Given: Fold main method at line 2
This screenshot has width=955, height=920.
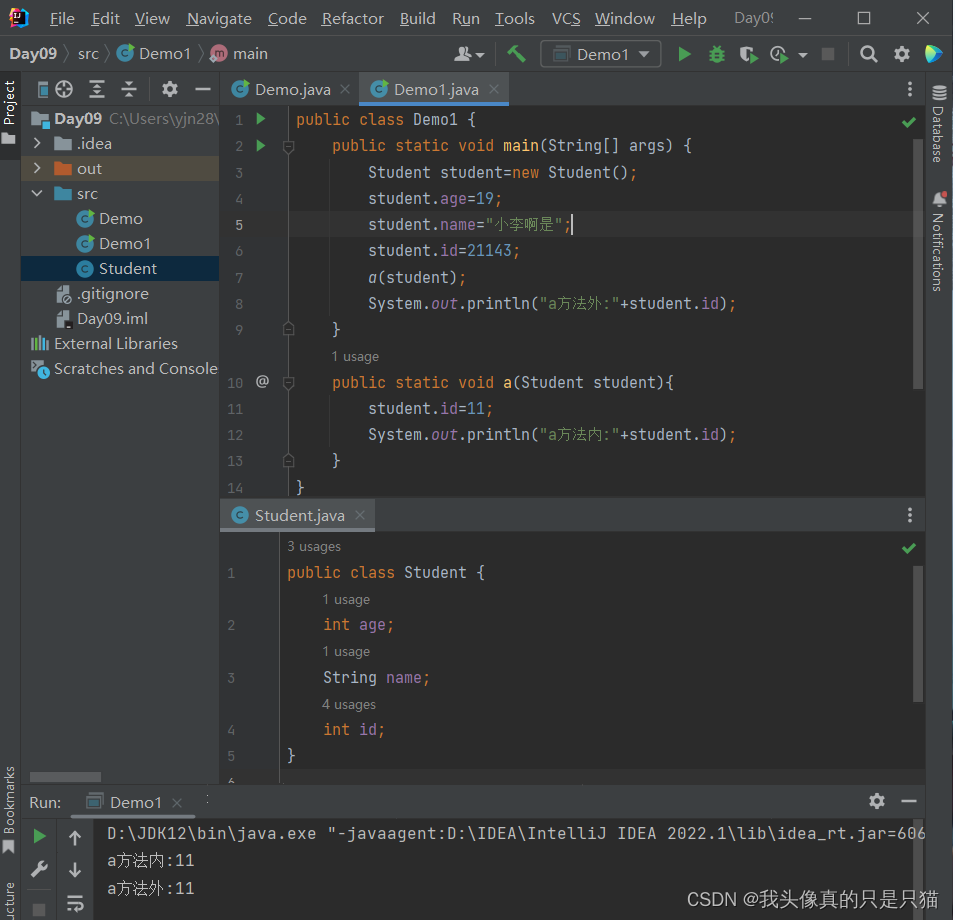Looking at the screenshot, I should coord(289,146).
